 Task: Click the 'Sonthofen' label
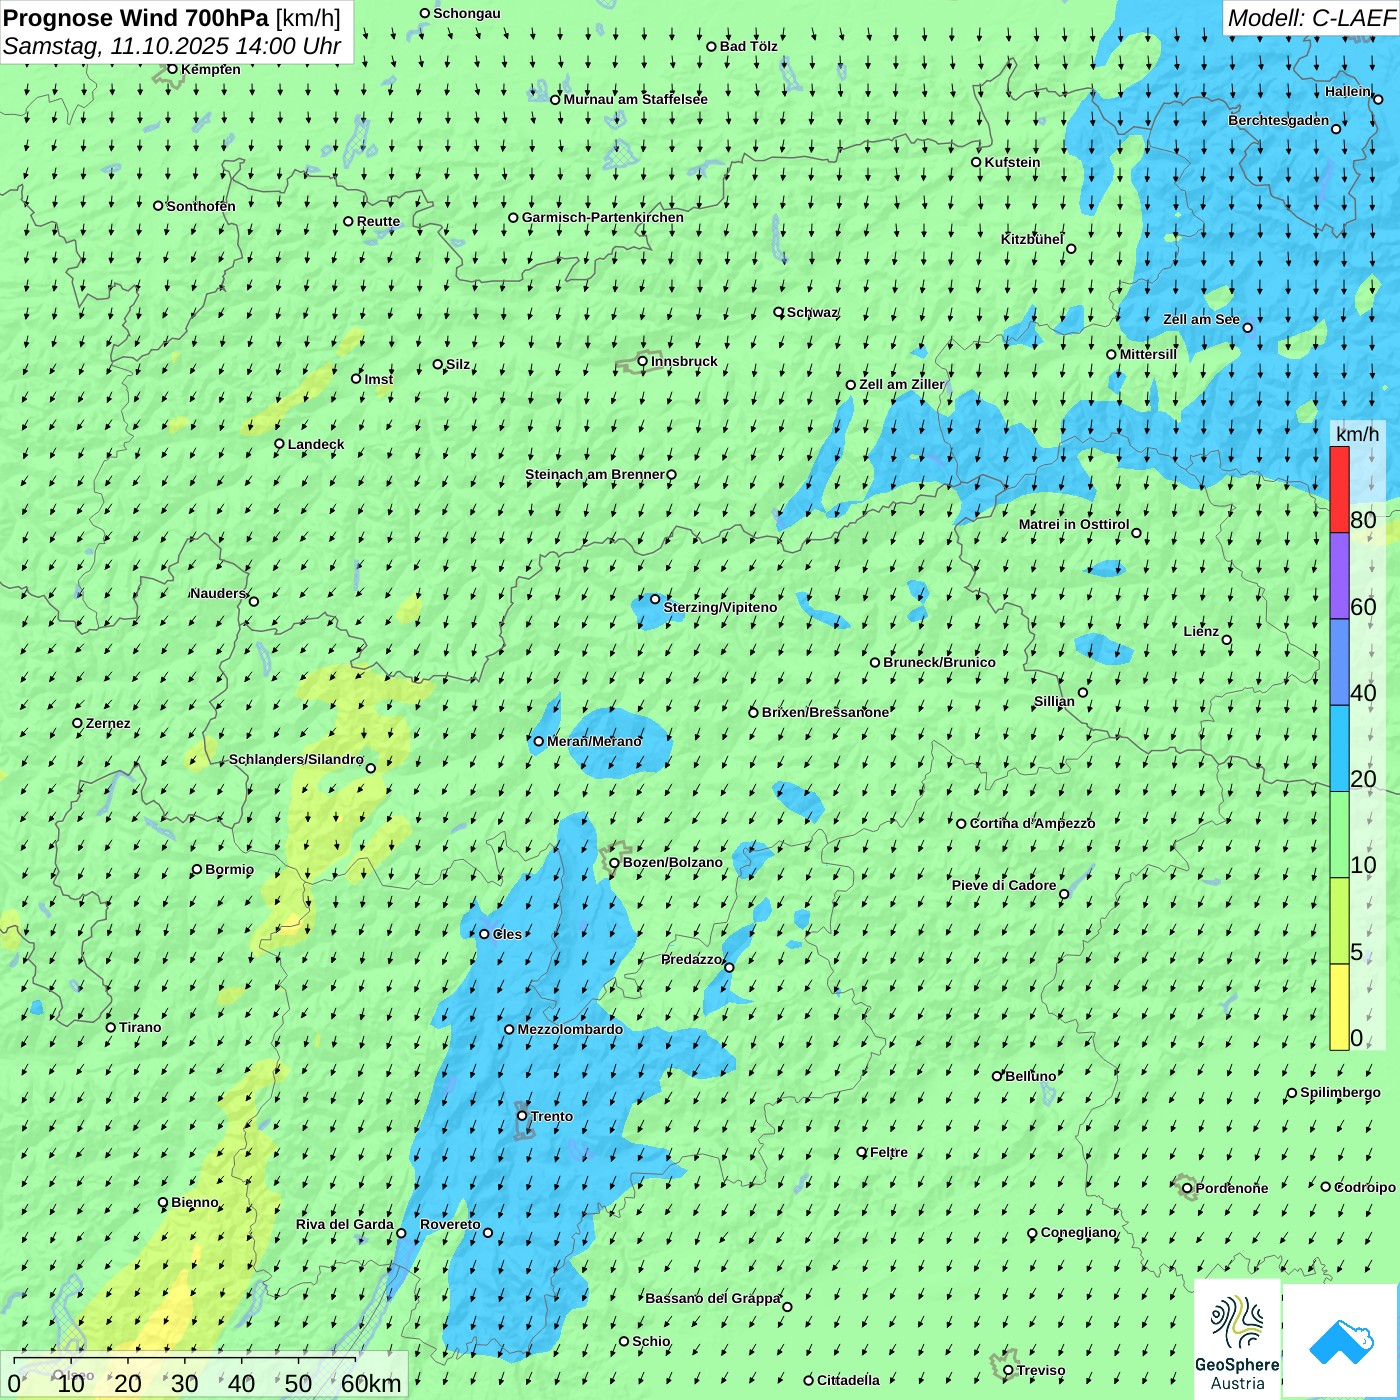coord(201,206)
